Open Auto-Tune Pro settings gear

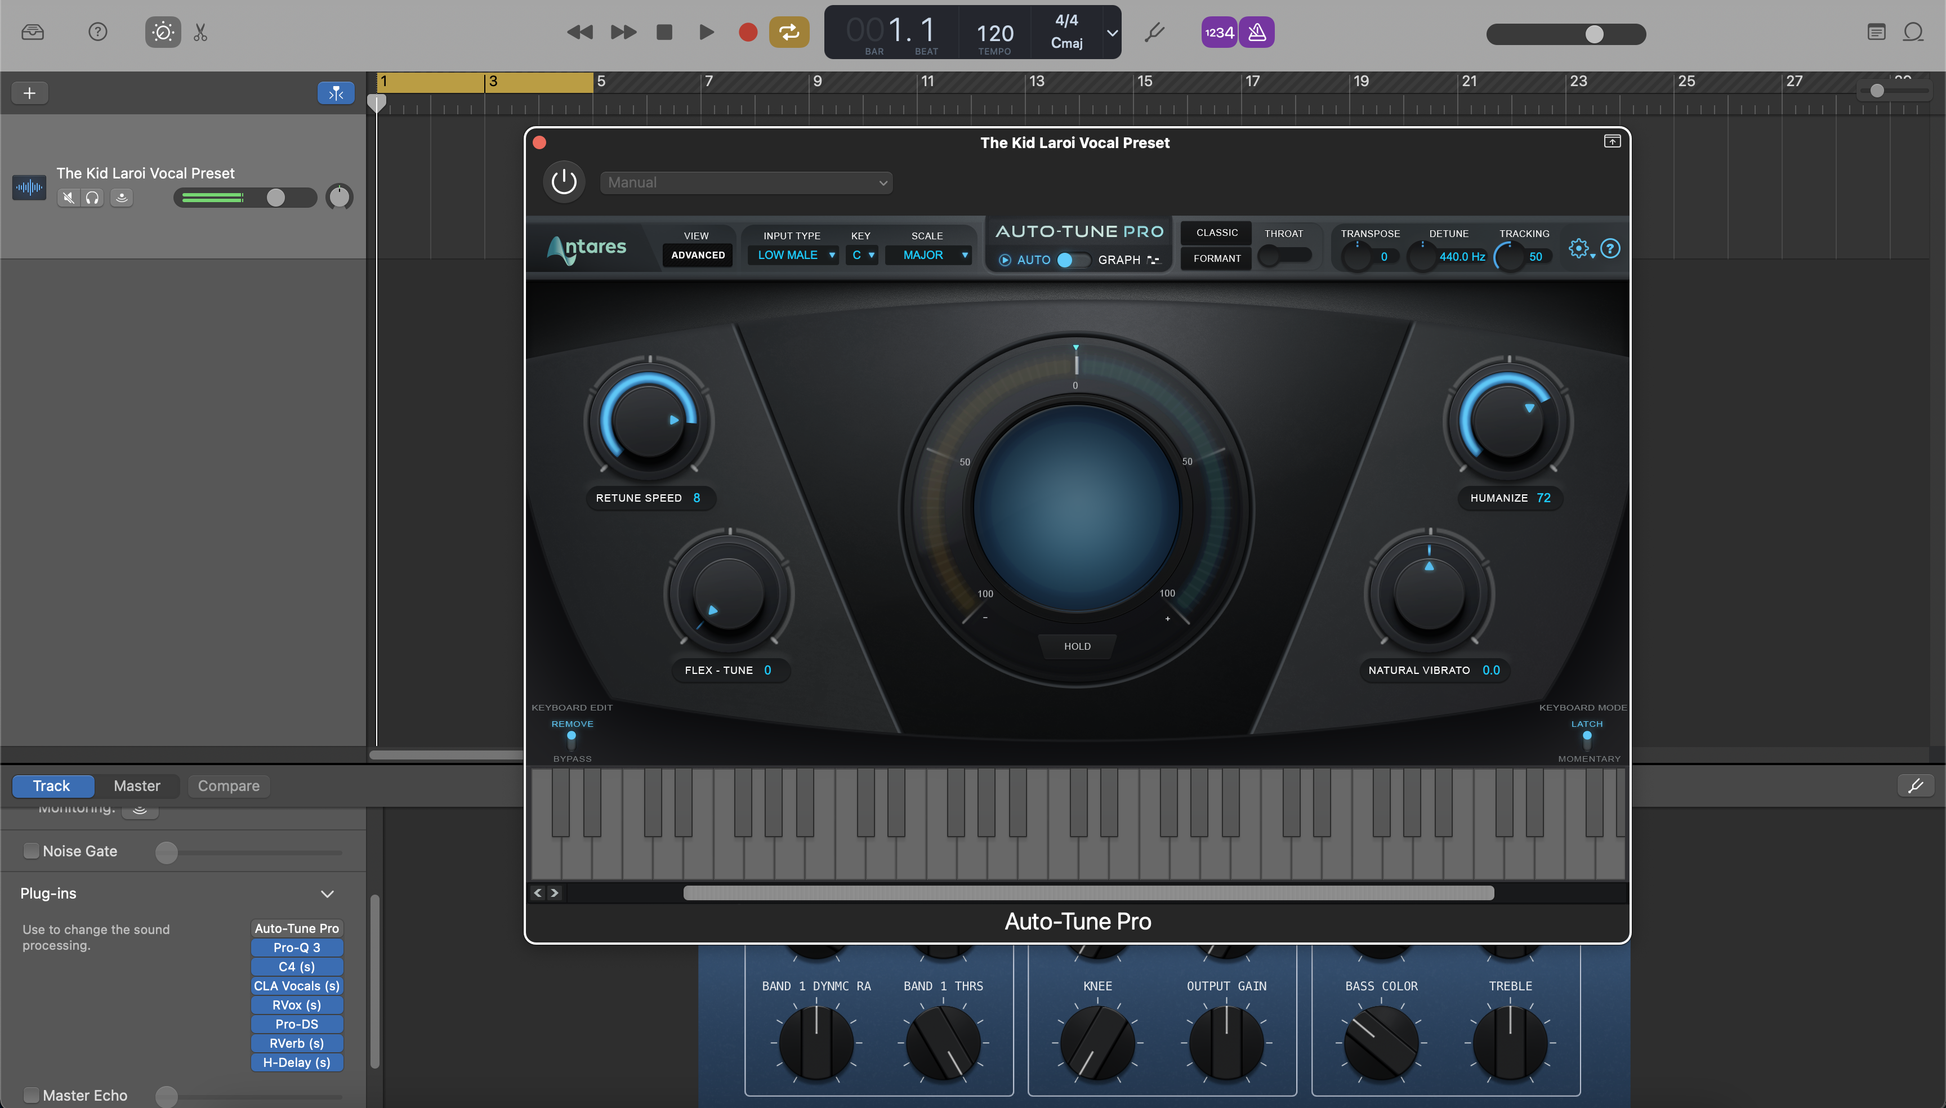coord(1578,248)
